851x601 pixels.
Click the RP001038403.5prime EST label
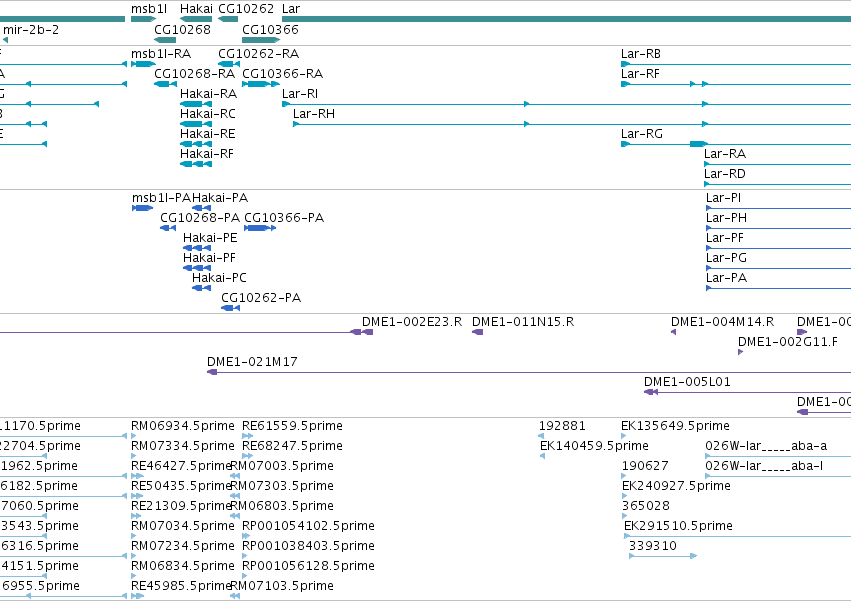(x=308, y=546)
